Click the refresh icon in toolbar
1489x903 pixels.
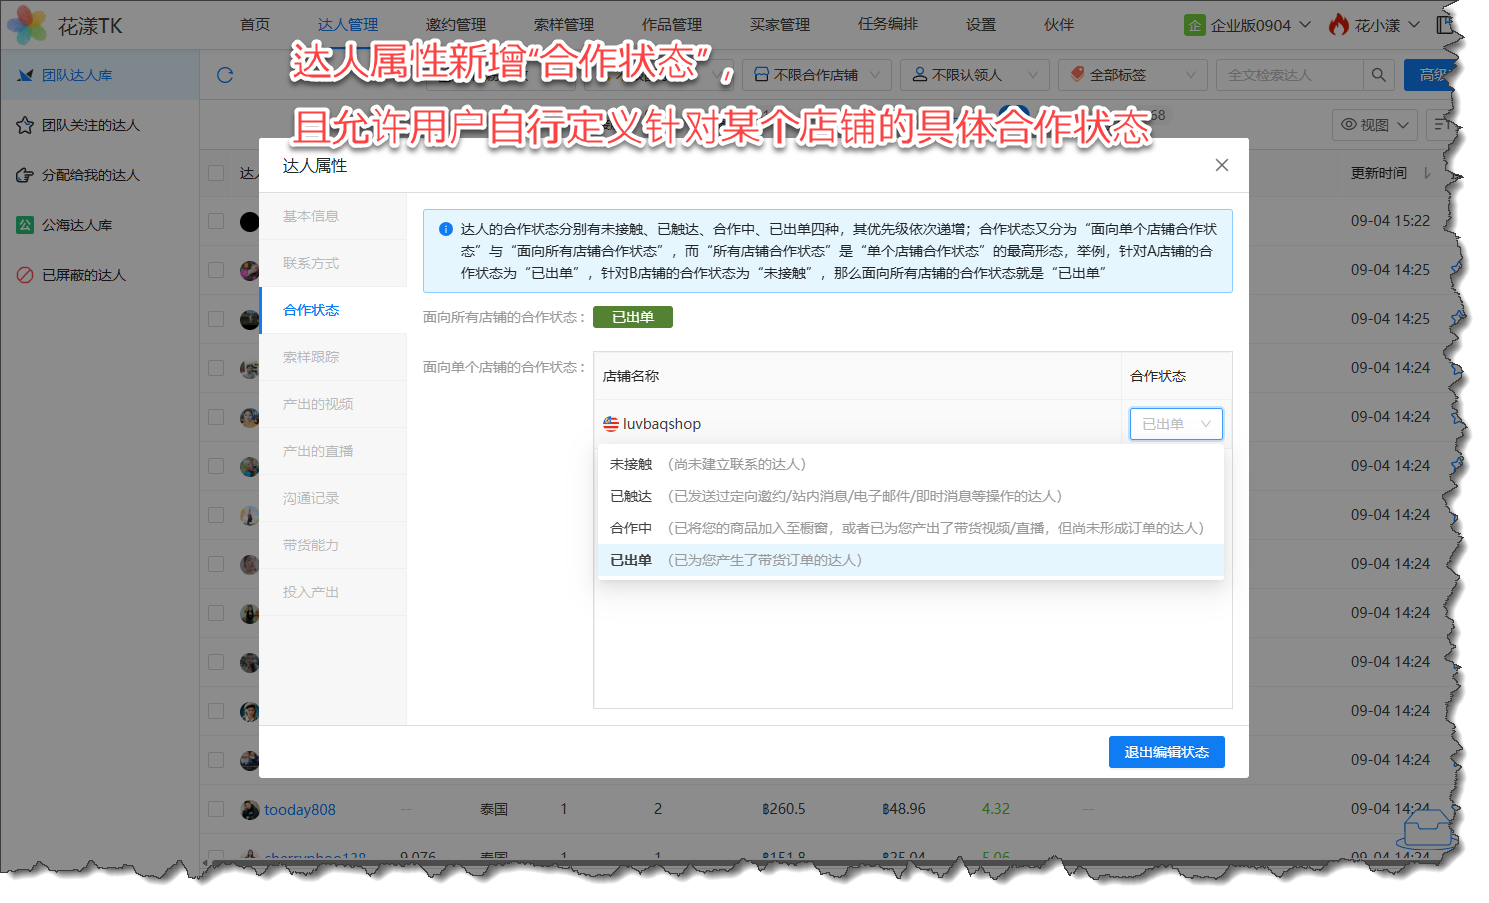click(x=225, y=75)
